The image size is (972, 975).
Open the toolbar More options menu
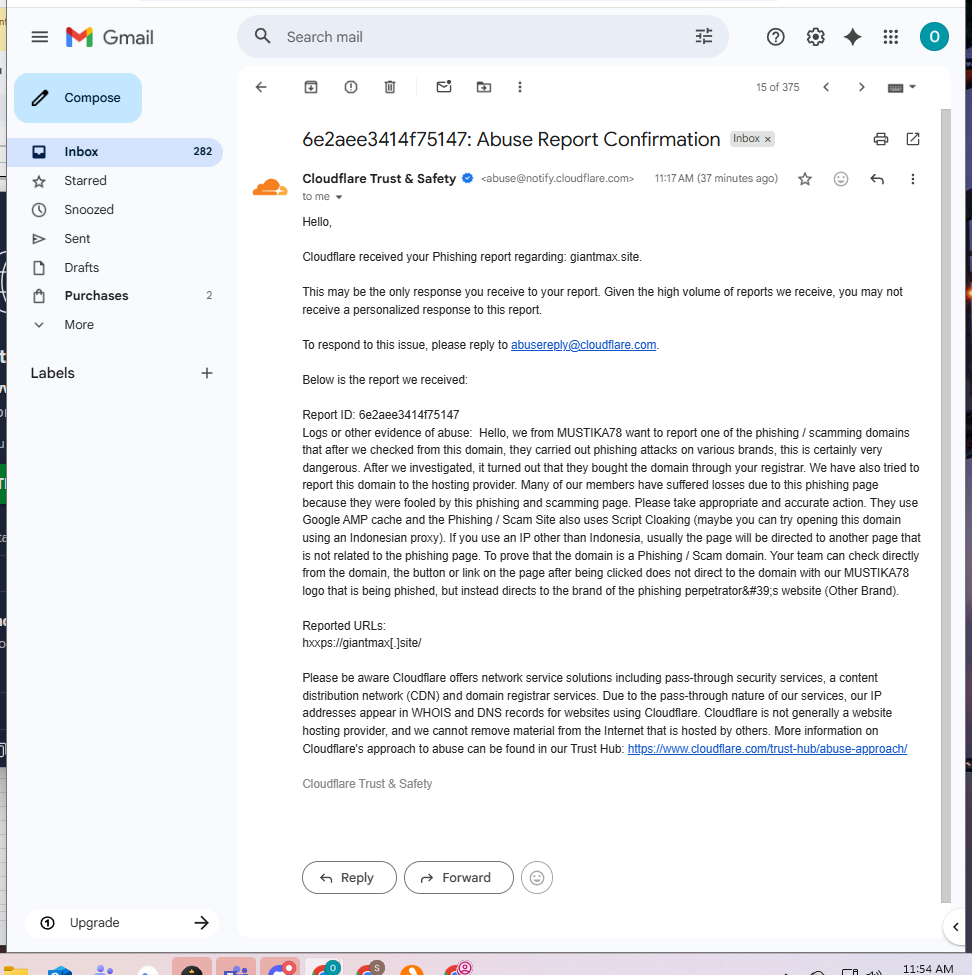pyautogui.click(x=520, y=87)
